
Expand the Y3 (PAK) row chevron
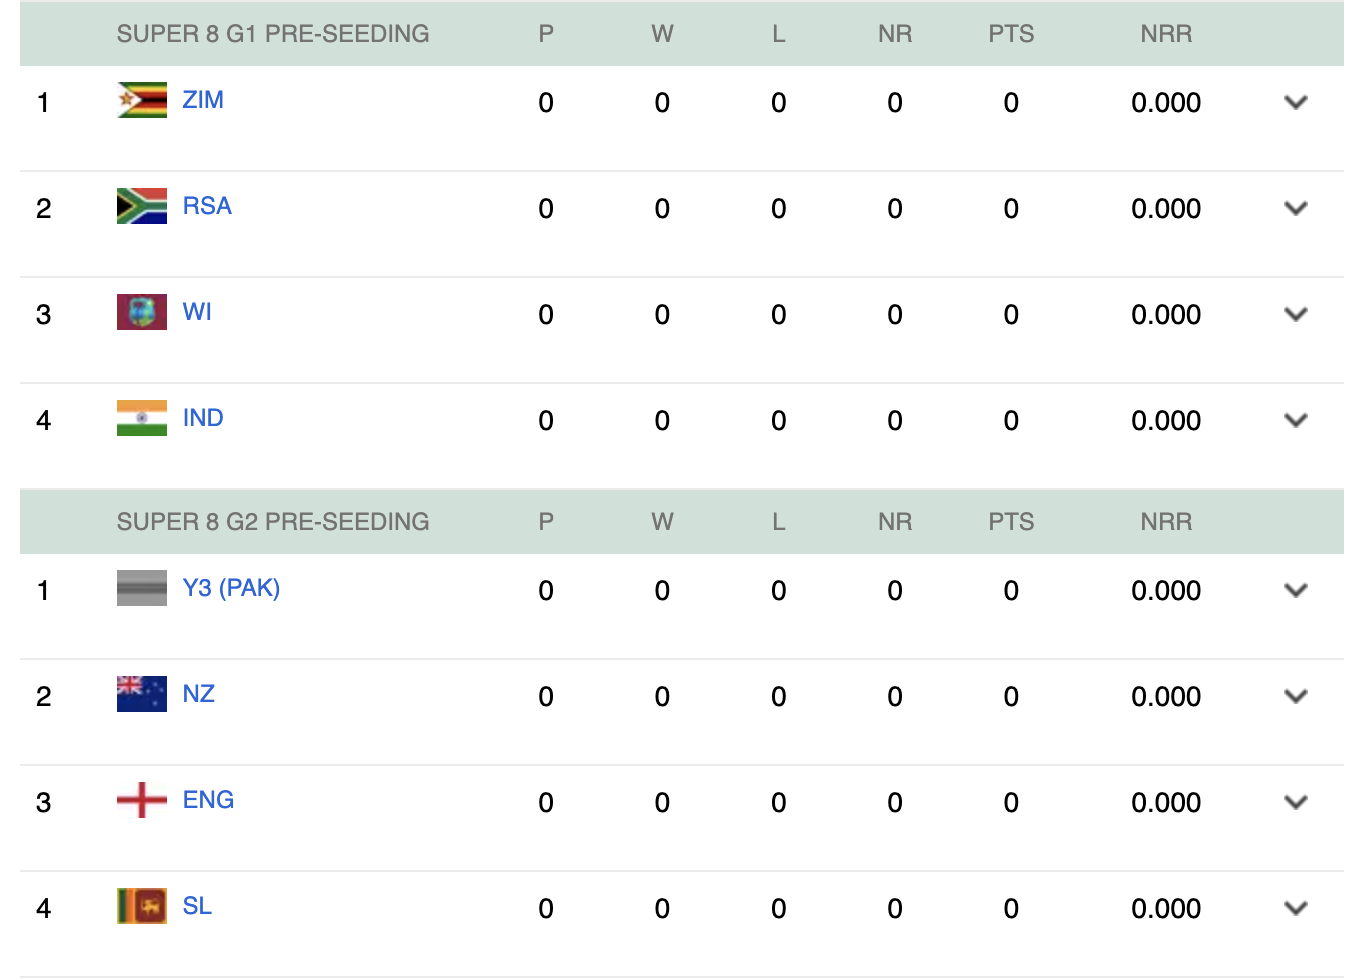[1295, 590]
